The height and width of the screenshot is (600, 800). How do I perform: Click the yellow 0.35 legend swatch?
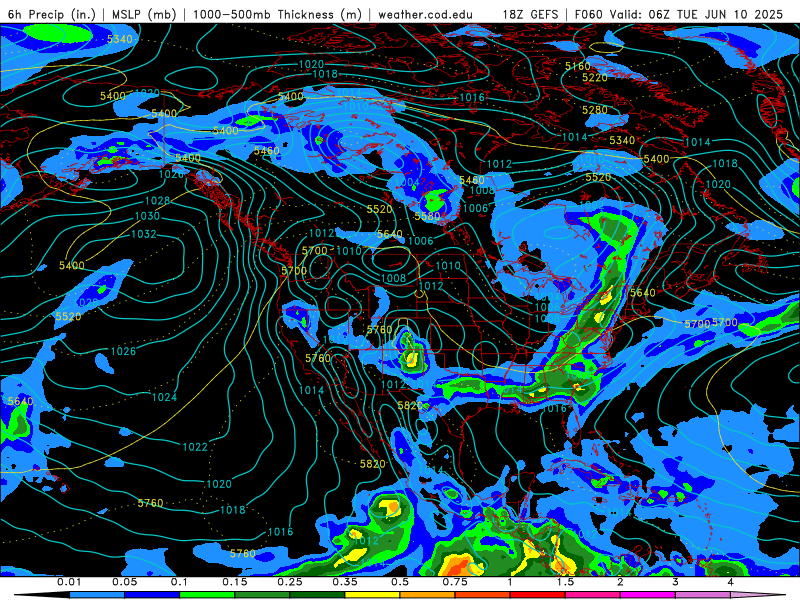372,595
